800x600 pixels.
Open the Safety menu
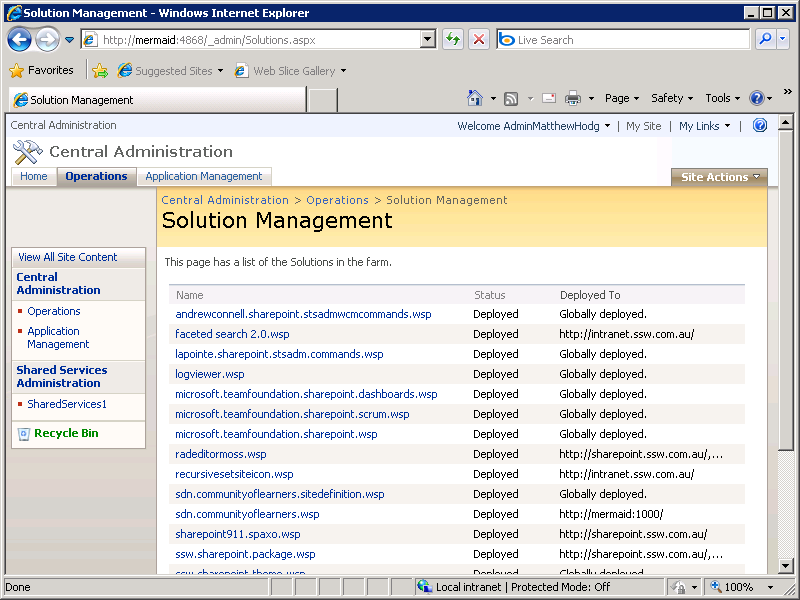(672, 98)
